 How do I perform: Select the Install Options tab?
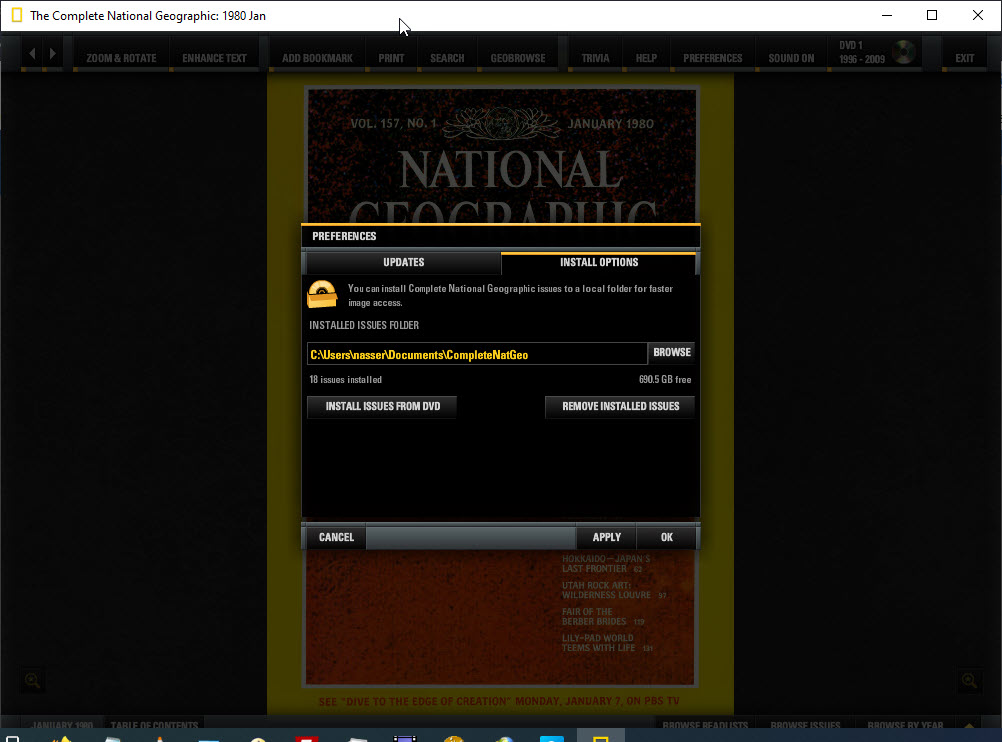pyautogui.click(x=599, y=263)
